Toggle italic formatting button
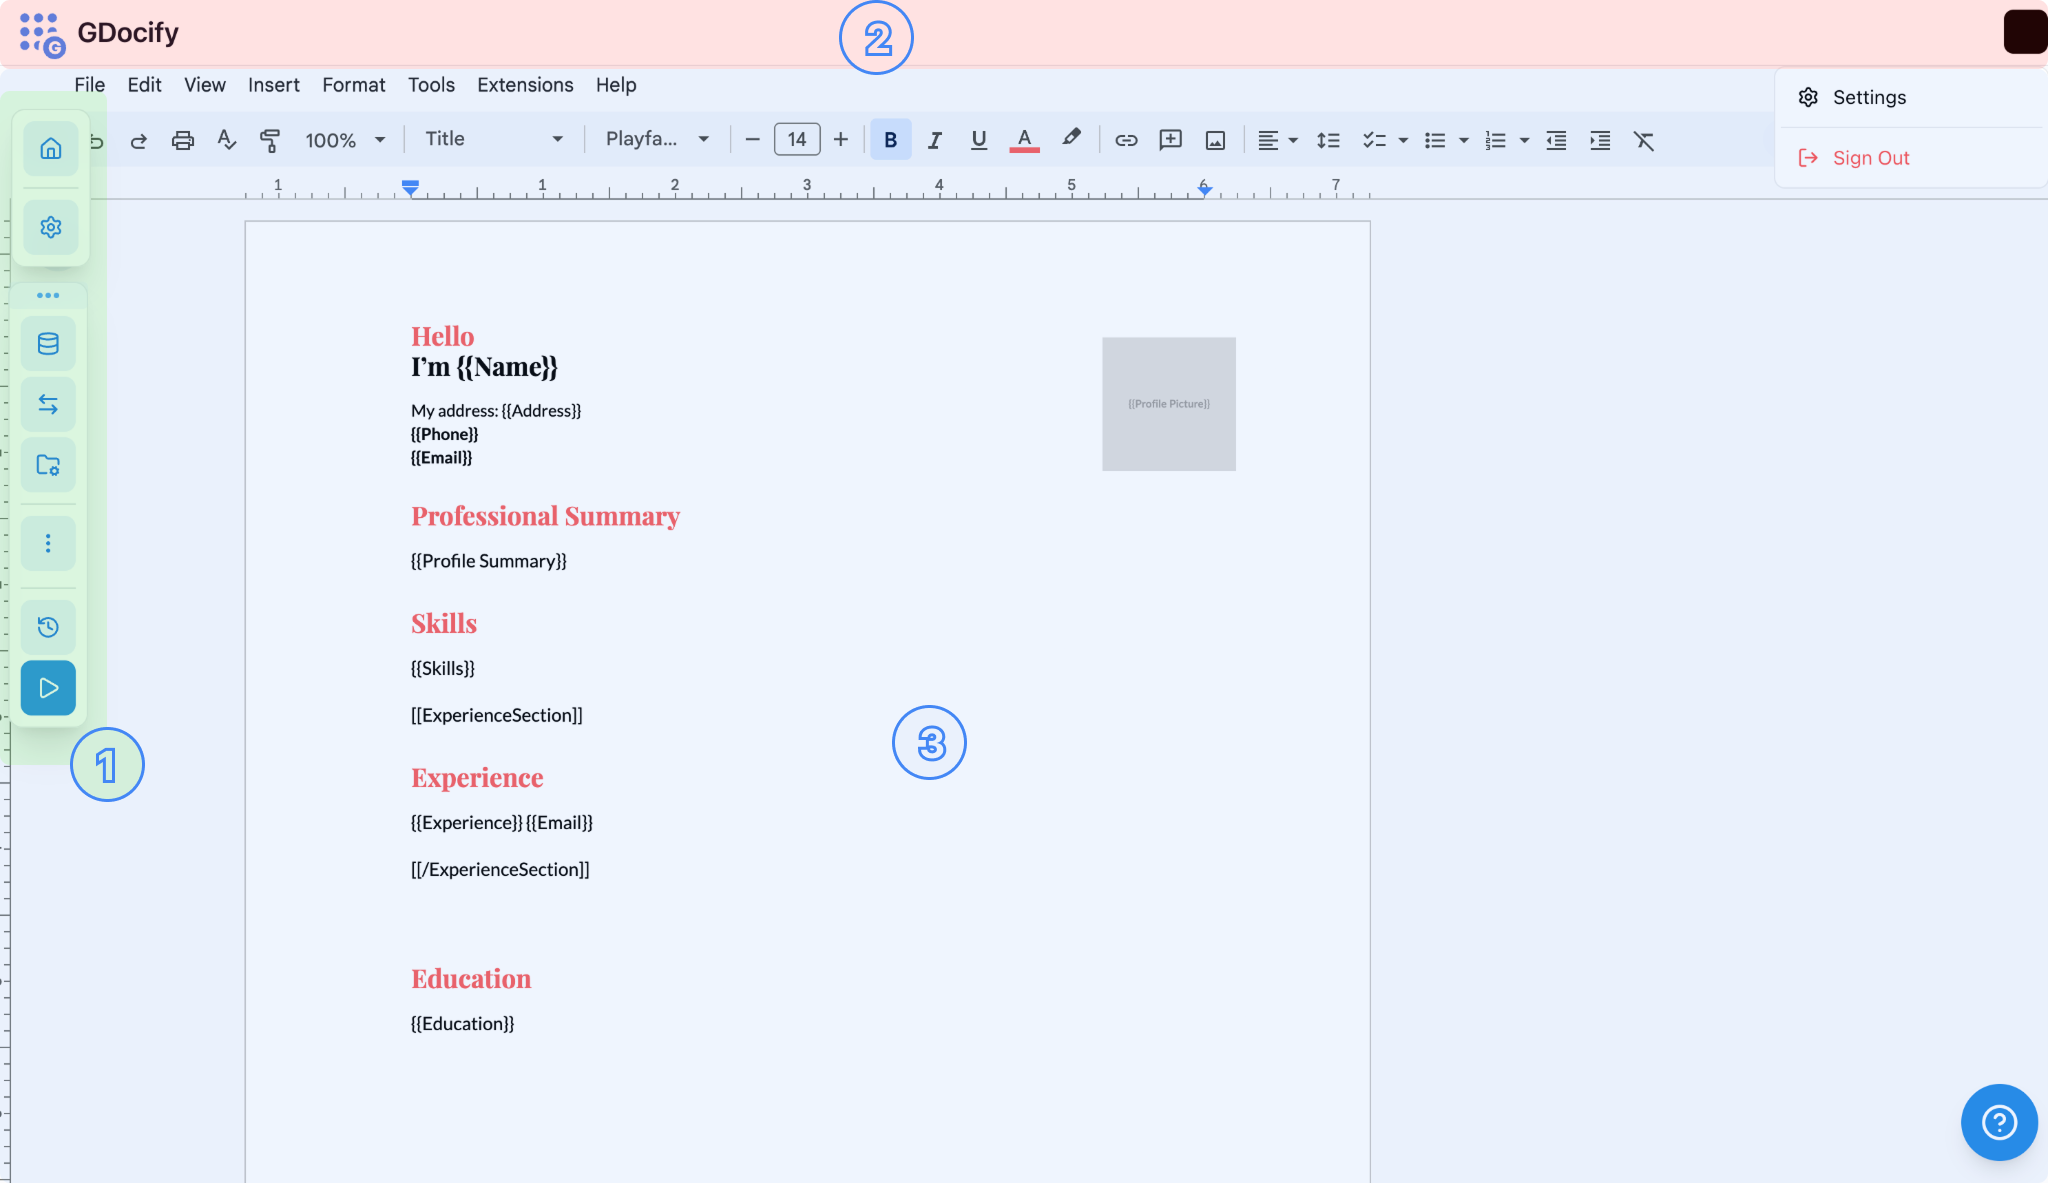This screenshot has width=2048, height=1183. 934,140
